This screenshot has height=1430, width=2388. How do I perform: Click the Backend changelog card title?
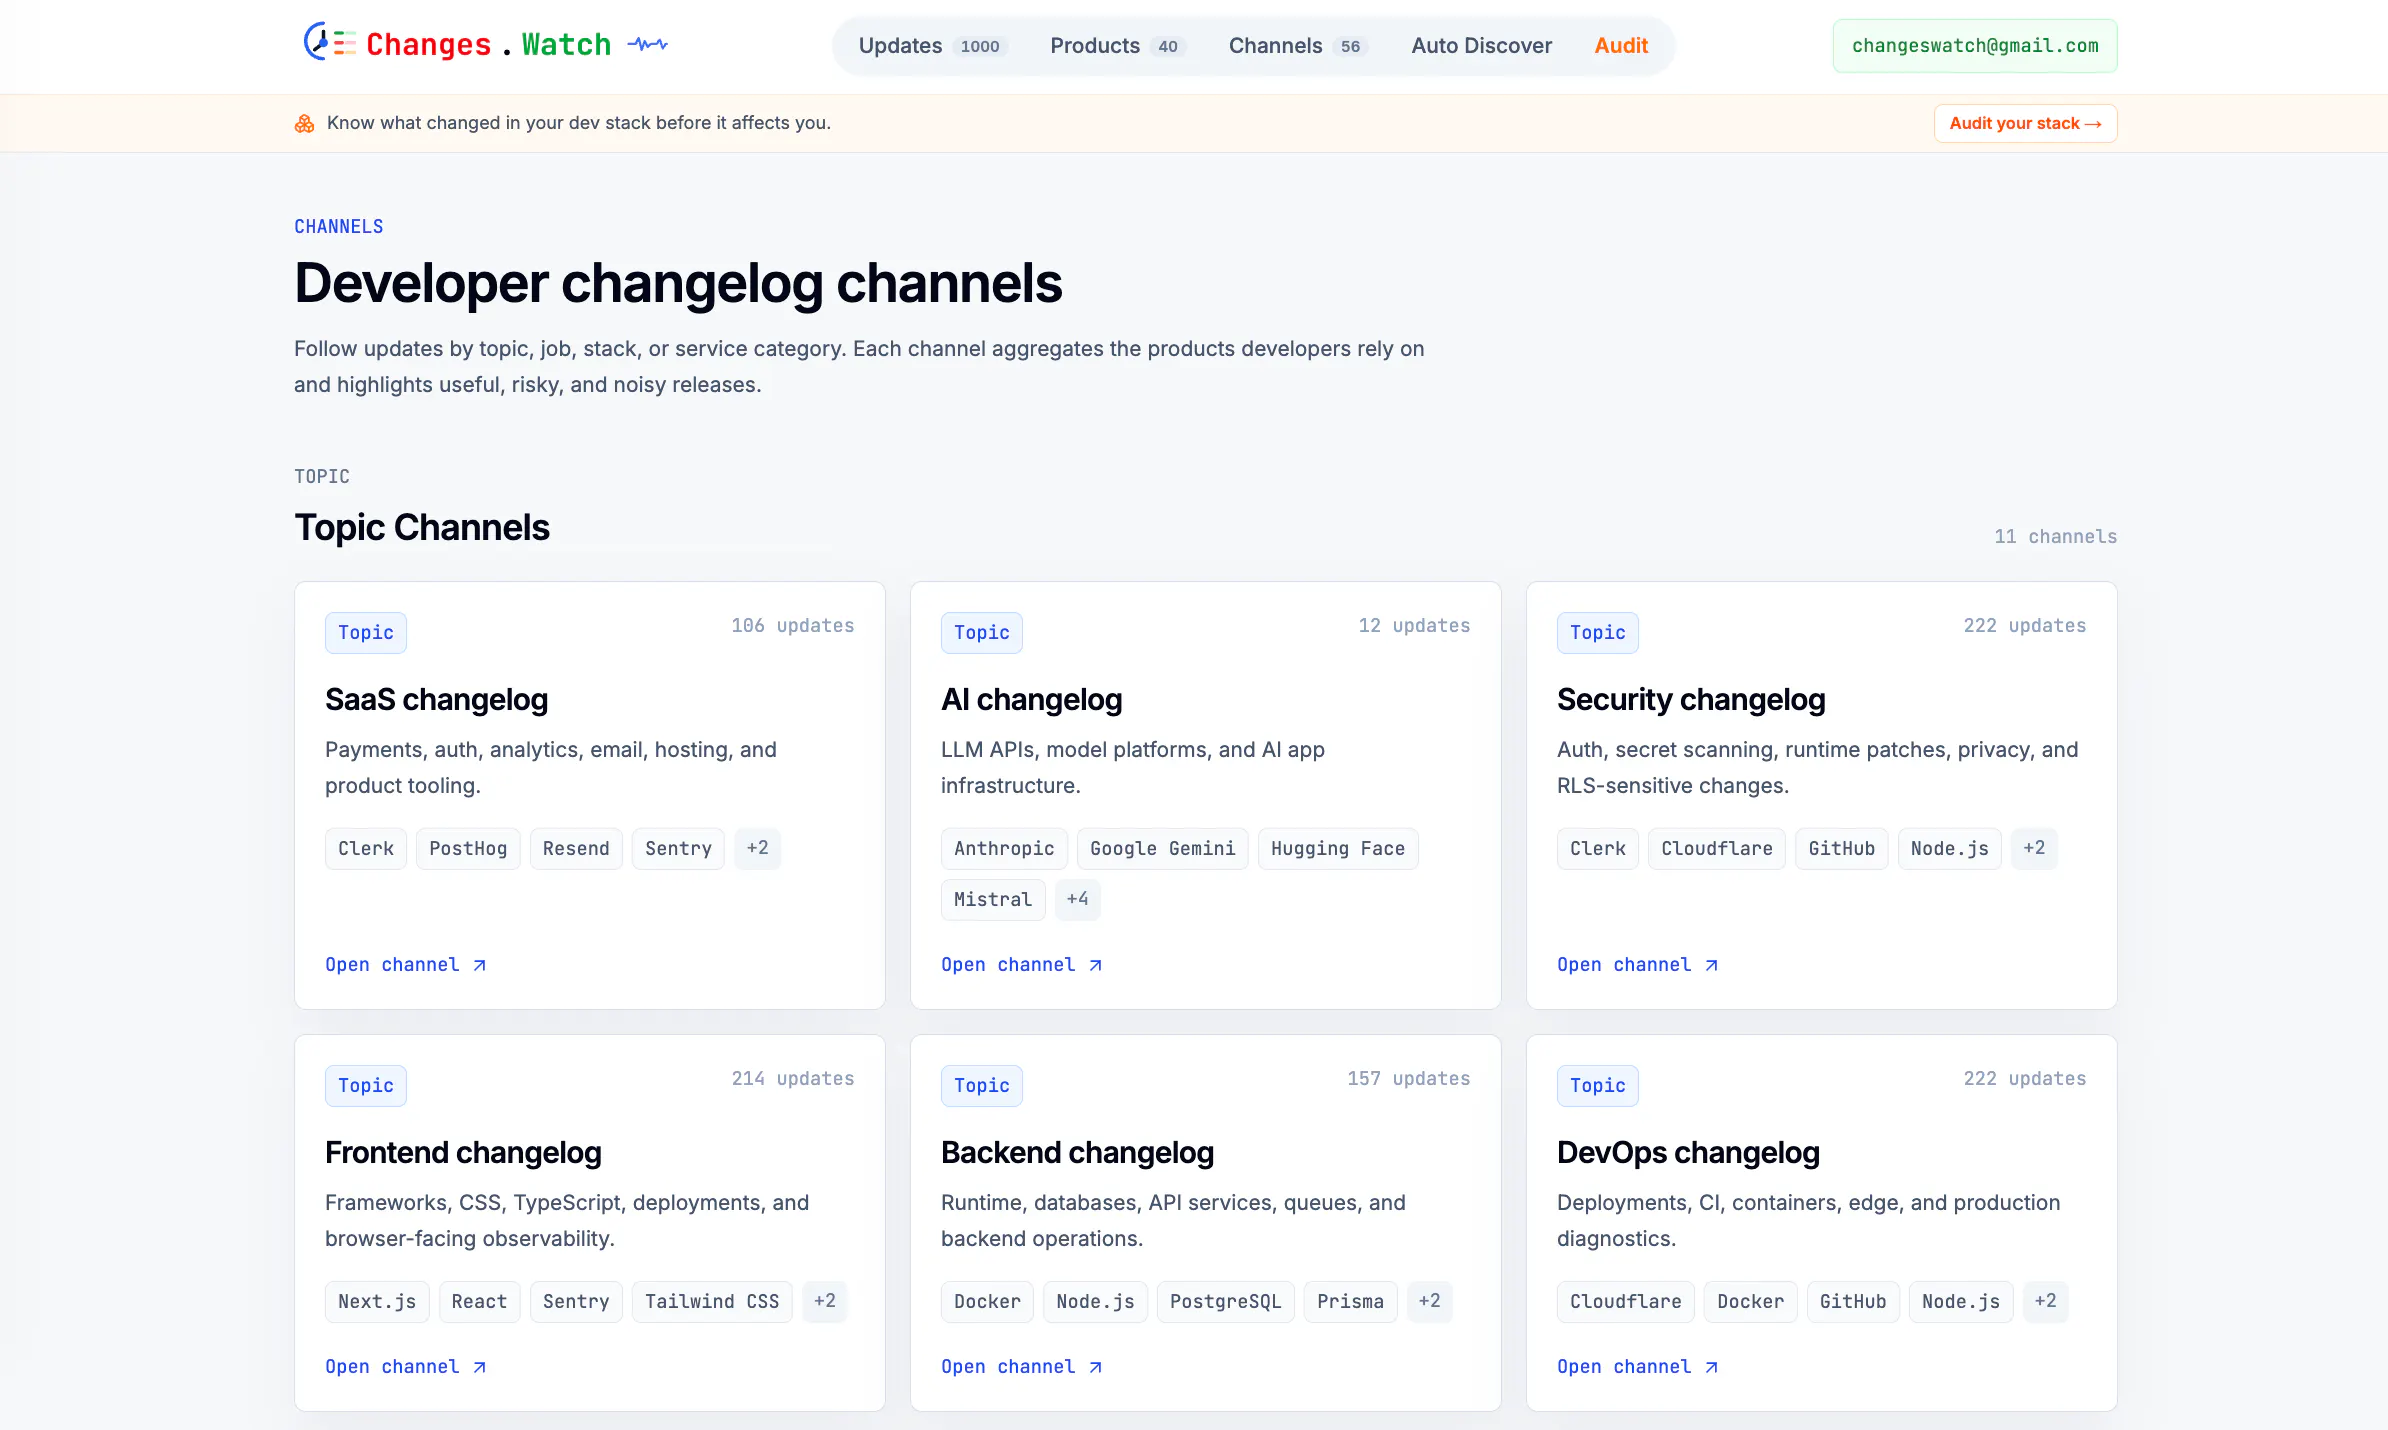[x=1077, y=1153]
